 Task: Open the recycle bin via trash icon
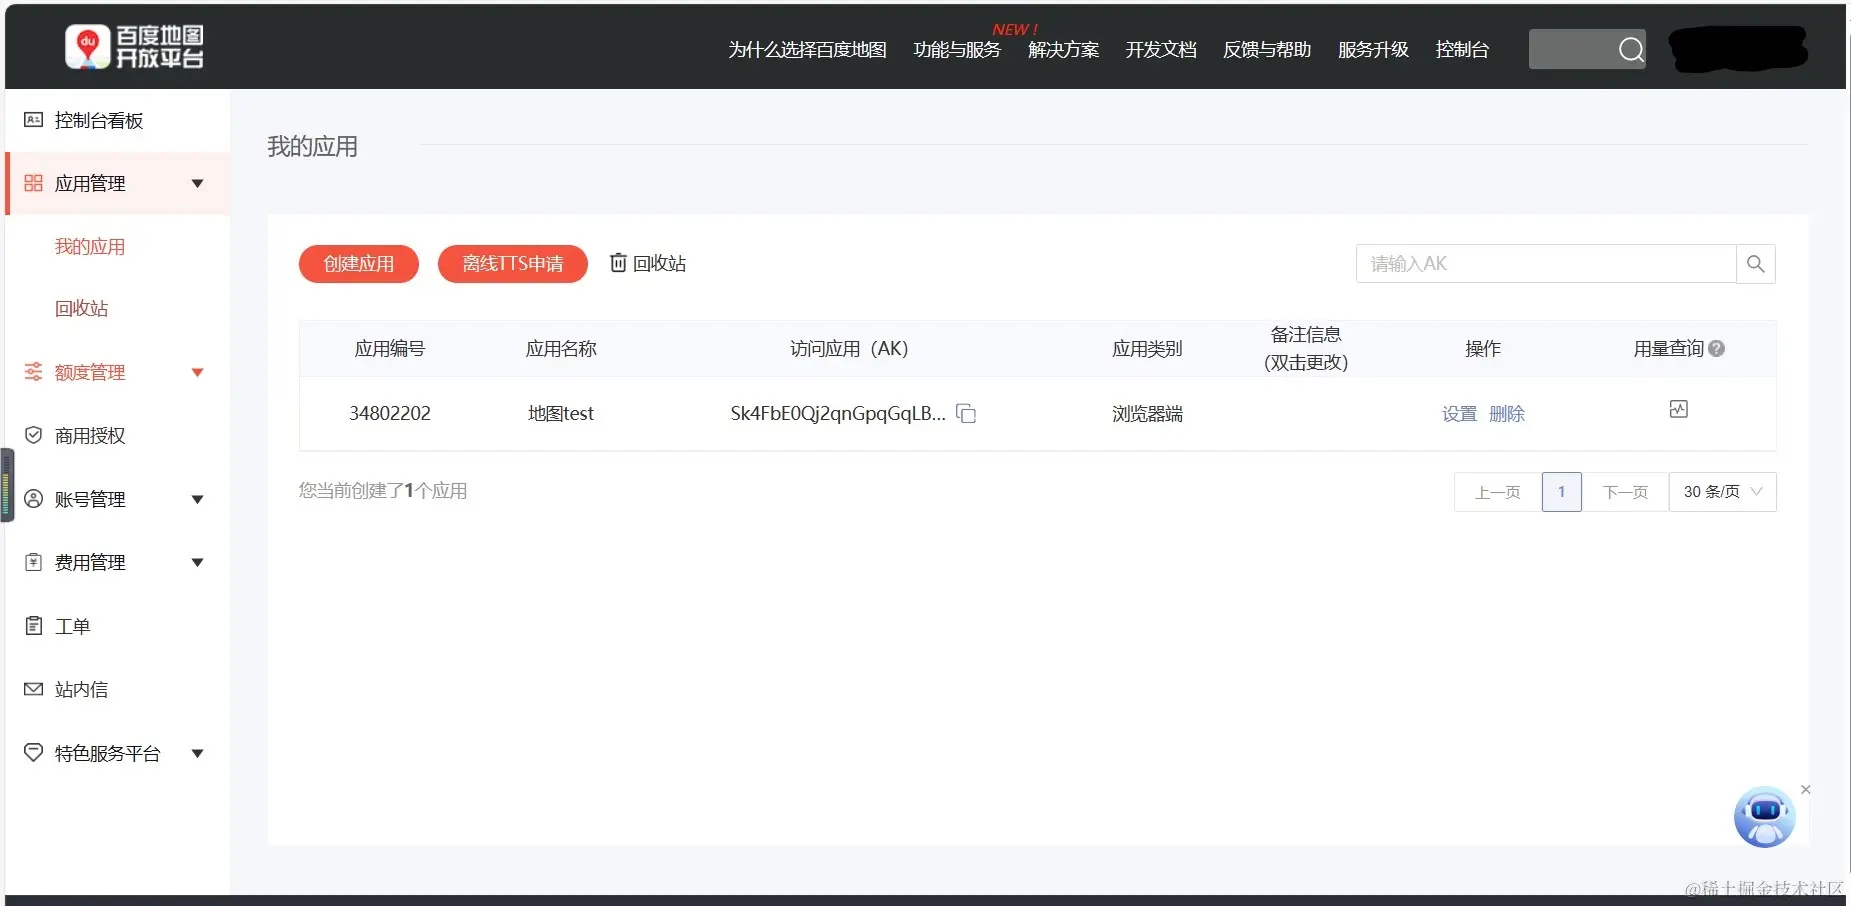tap(618, 263)
